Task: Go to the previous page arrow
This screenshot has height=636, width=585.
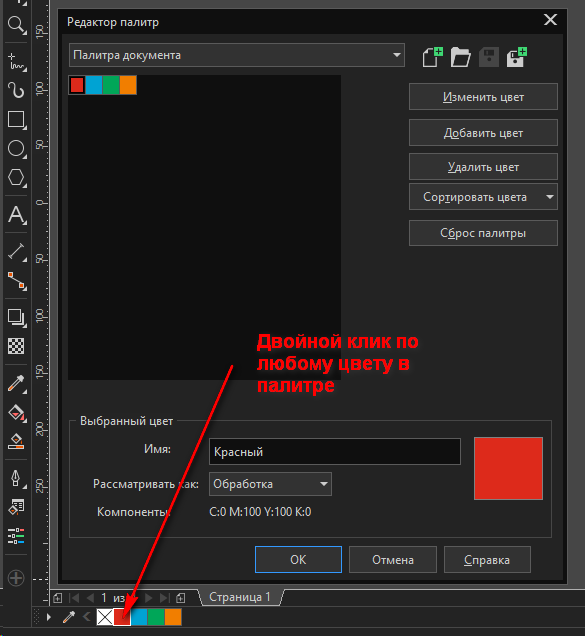Action: [x=90, y=597]
